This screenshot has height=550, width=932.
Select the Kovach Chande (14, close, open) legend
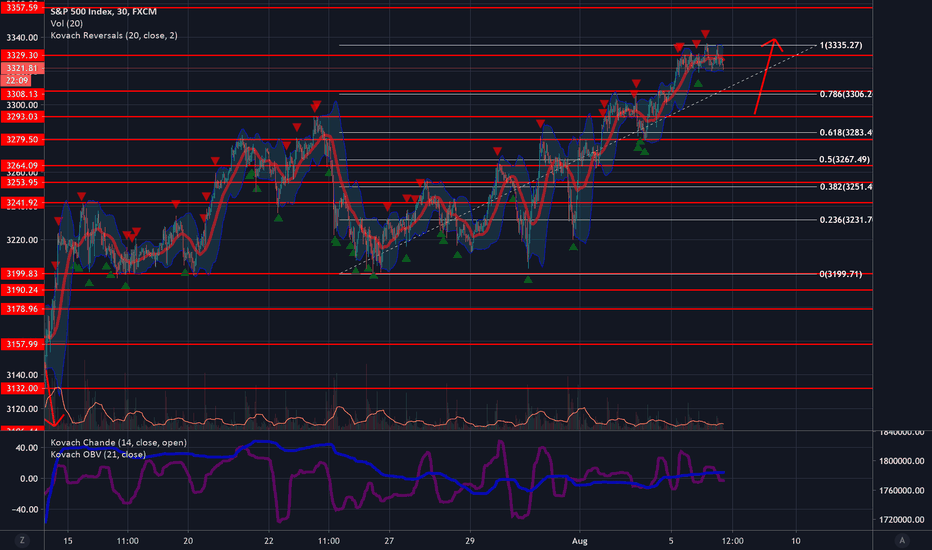pyautogui.click(x=118, y=442)
